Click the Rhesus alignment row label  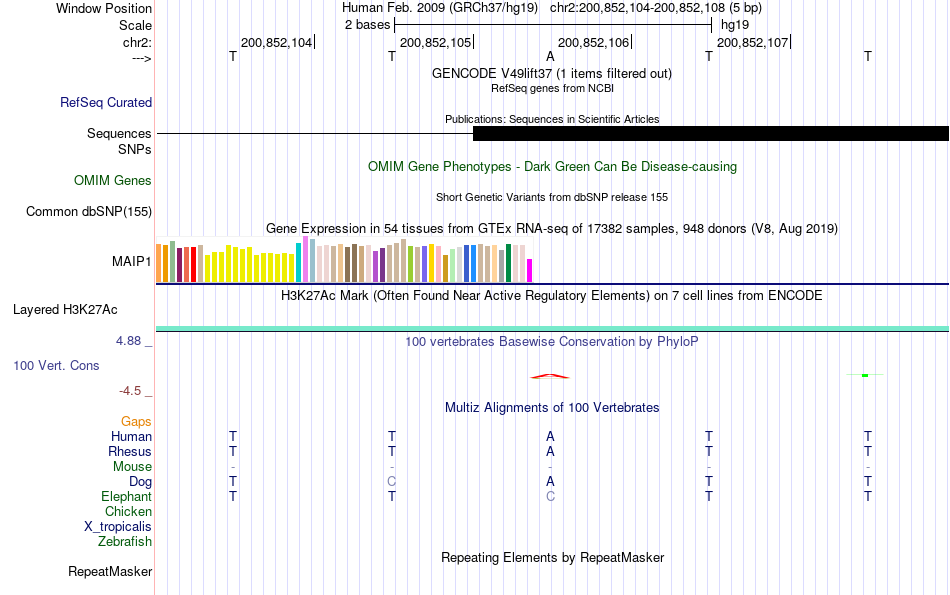pyautogui.click(x=130, y=451)
